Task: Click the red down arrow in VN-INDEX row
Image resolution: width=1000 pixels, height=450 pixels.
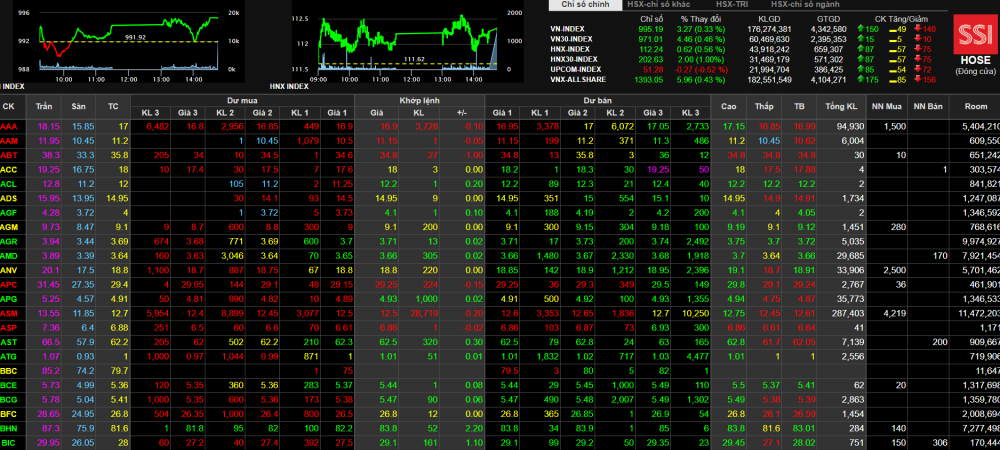Action: 917,29
